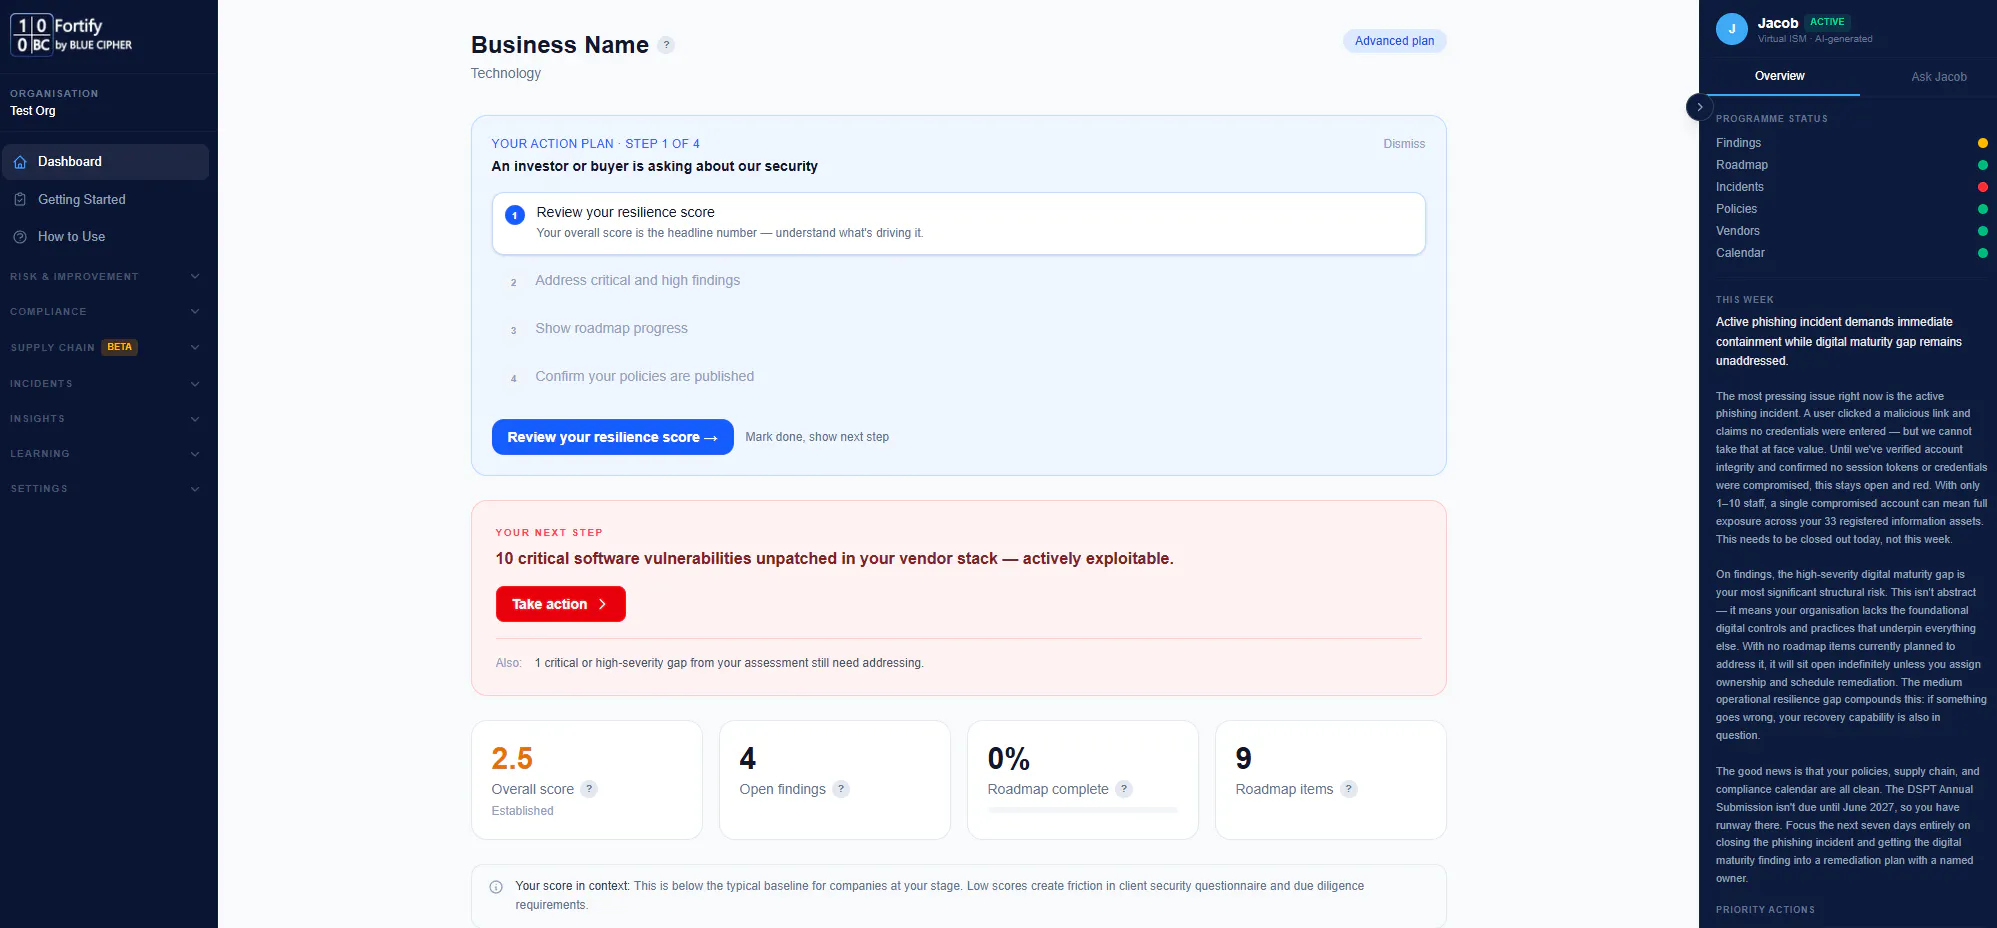Screen dimensions: 1997x928
Task: Open Getting Started page
Action: click(x=106, y=200)
